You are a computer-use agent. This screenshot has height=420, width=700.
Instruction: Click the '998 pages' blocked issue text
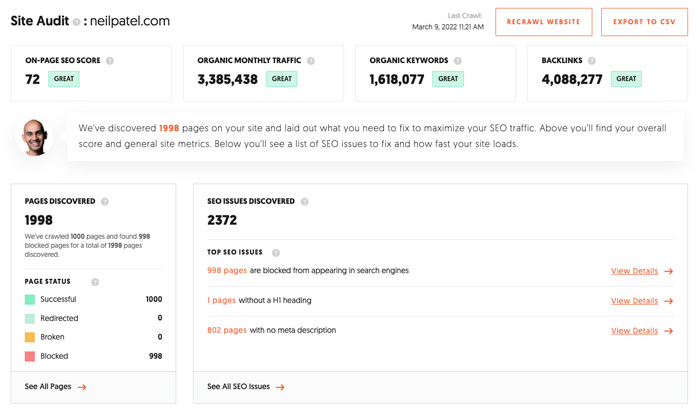click(227, 270)
